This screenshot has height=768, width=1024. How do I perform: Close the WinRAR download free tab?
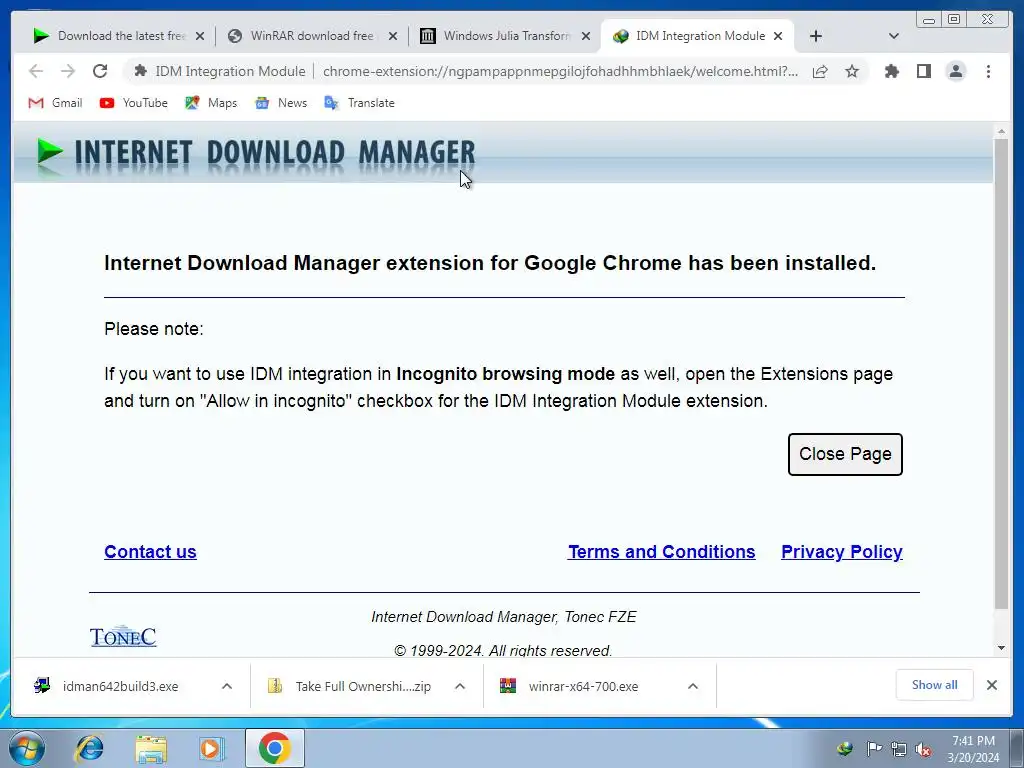pyautogui.click(x=392, y=36)
